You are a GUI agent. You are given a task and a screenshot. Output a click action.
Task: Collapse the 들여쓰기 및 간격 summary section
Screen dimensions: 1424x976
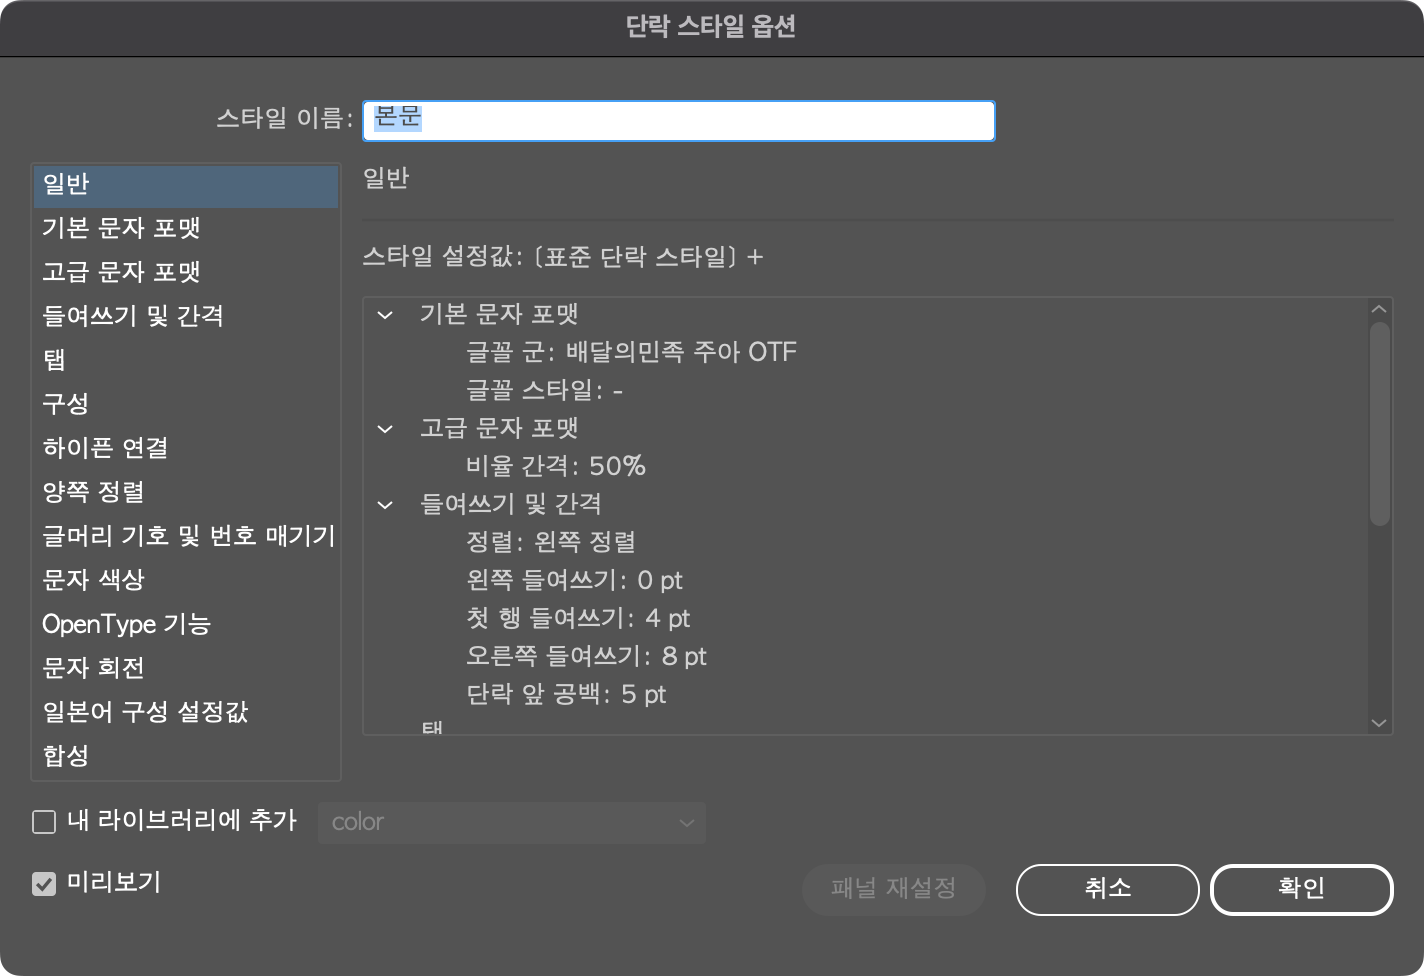coord(385,504)
